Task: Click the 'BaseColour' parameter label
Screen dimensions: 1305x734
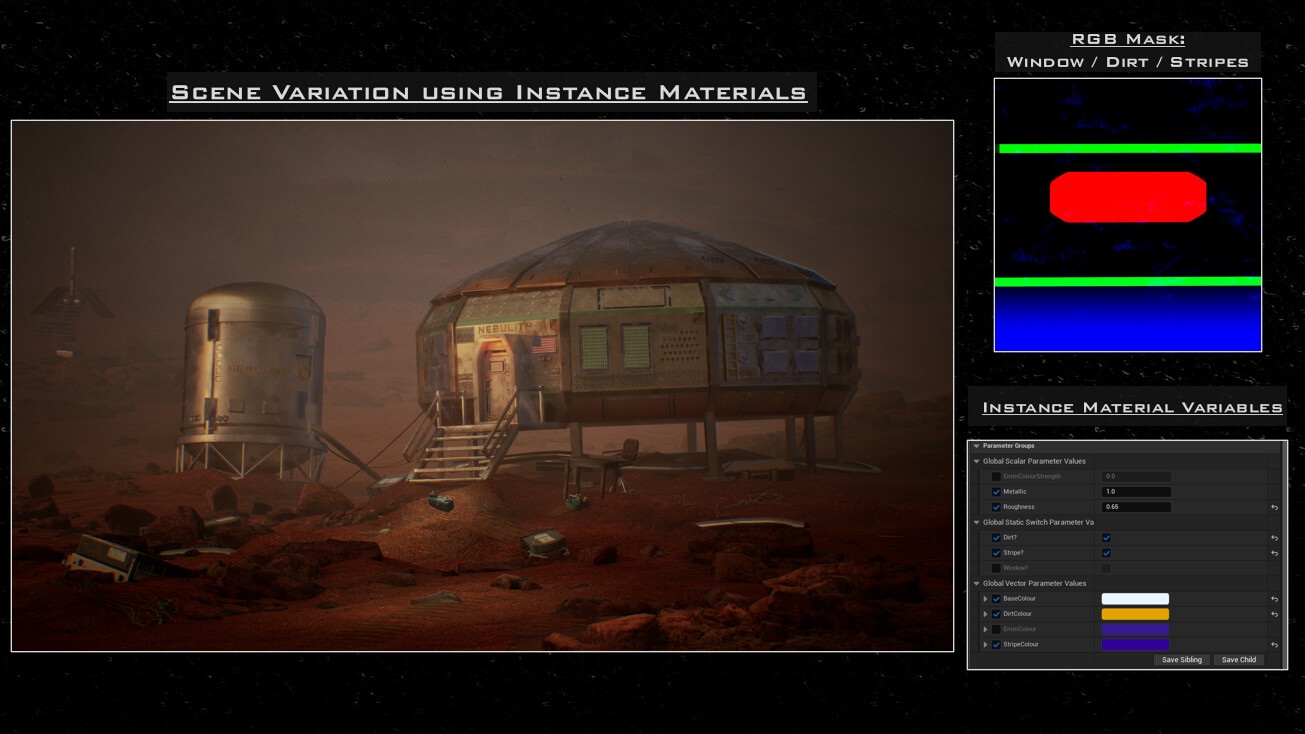Action: pyautogui.click(x=1020, y=599)
